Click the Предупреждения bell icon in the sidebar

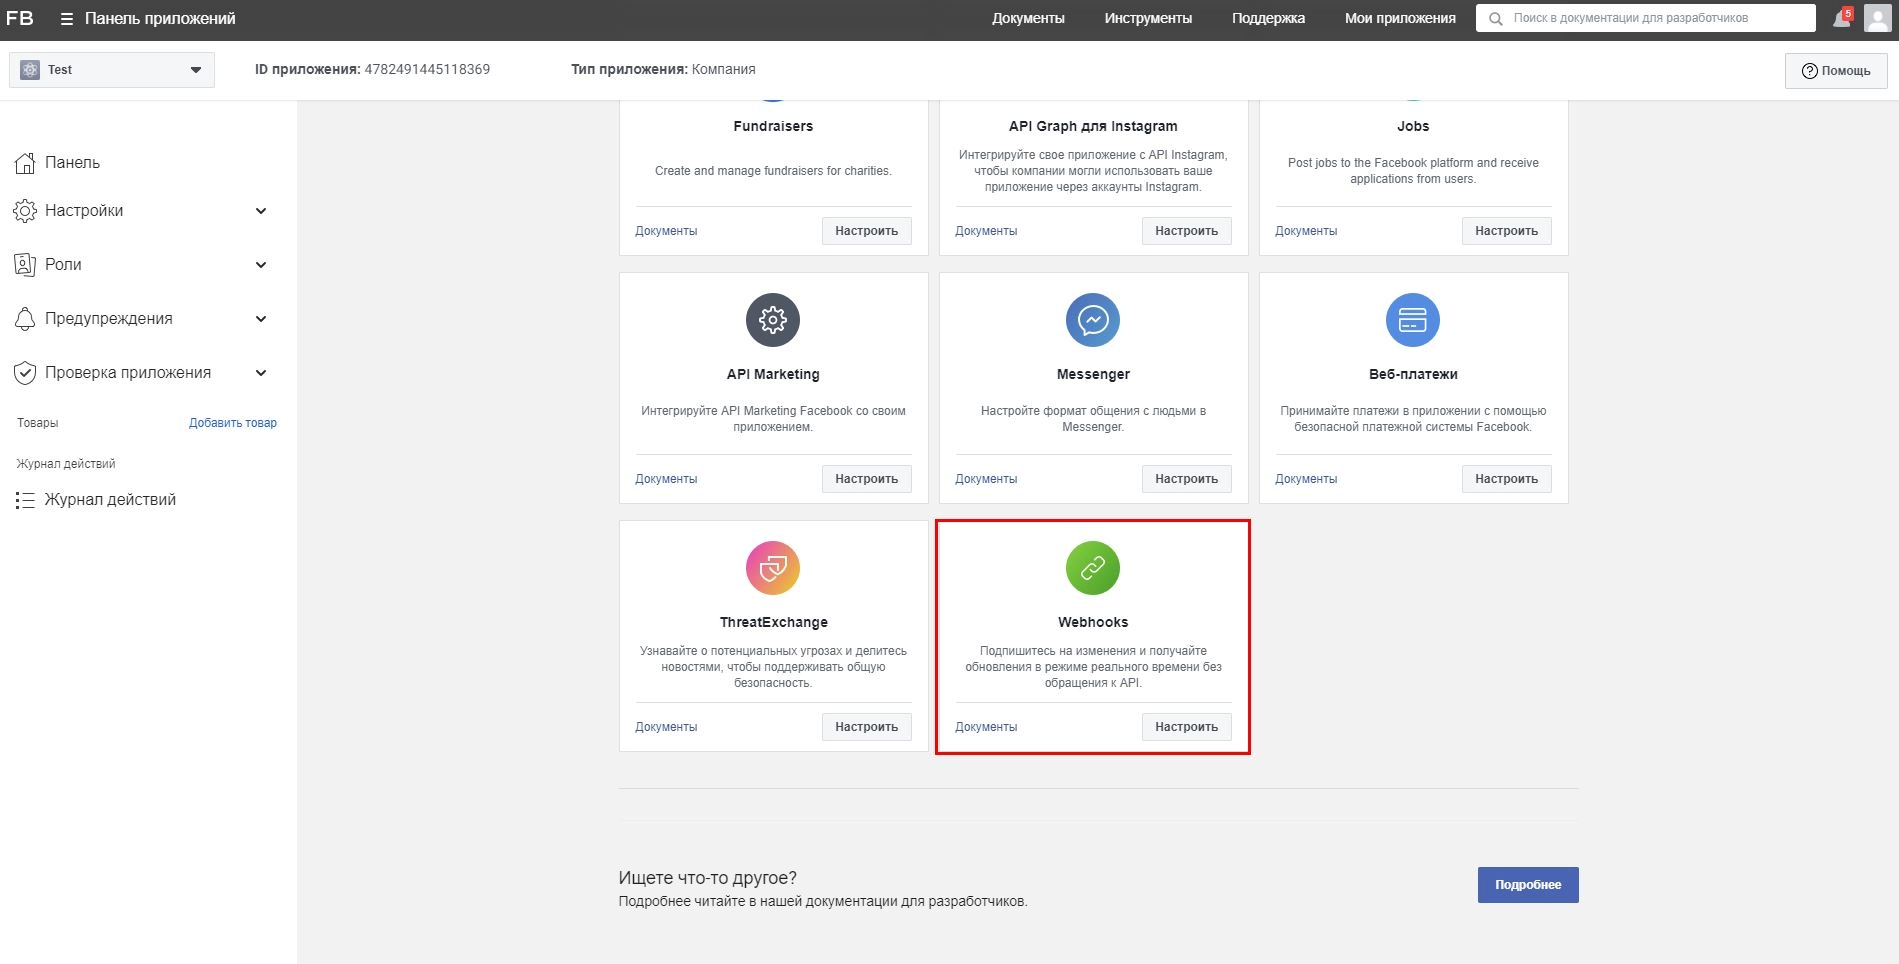coord(25,319)
